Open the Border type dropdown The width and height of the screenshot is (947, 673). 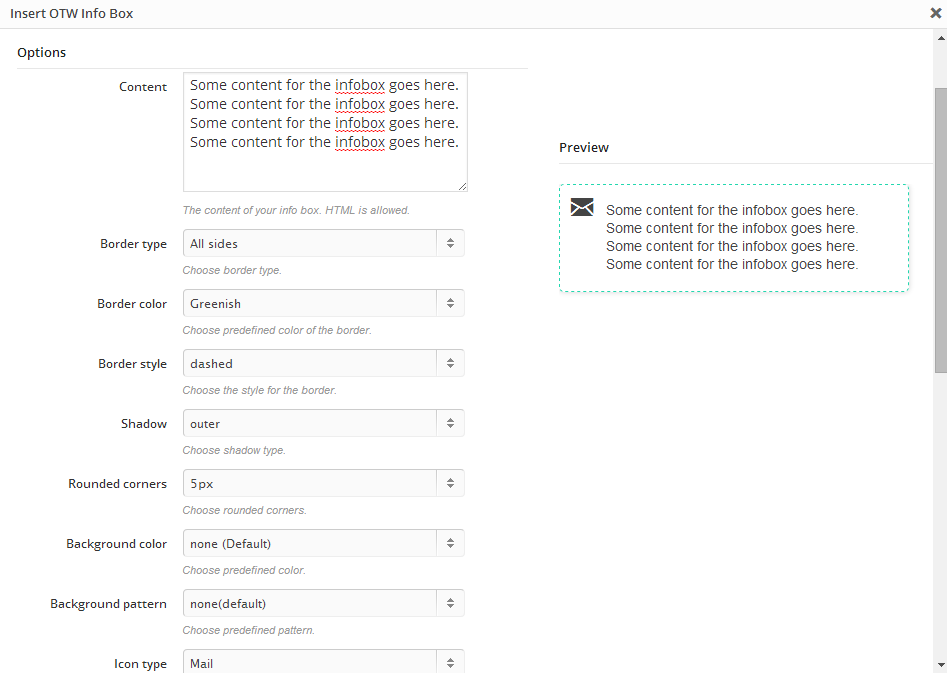(x=324, y=243)
